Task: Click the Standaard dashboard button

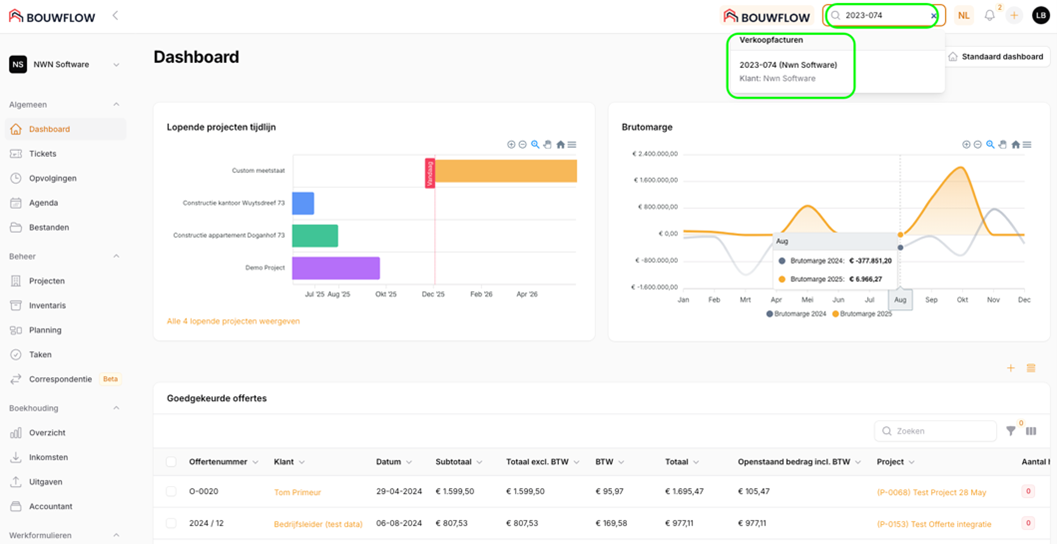Action: [x=995, y=57]
